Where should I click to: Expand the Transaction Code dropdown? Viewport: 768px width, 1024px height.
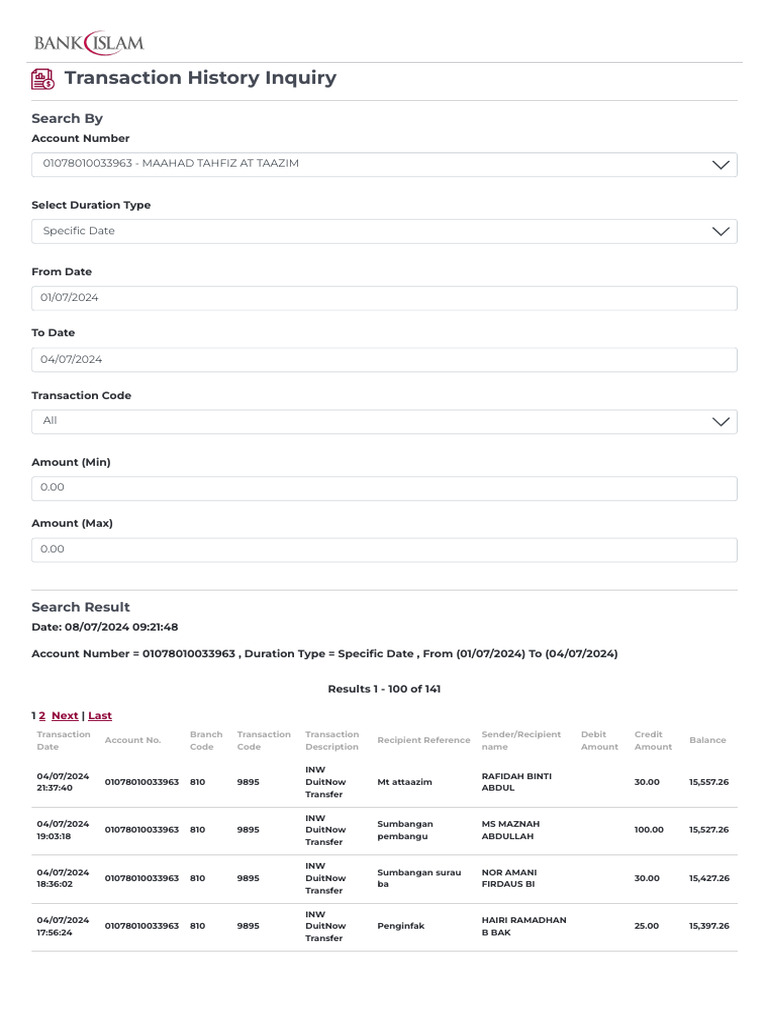pos(384,421)
